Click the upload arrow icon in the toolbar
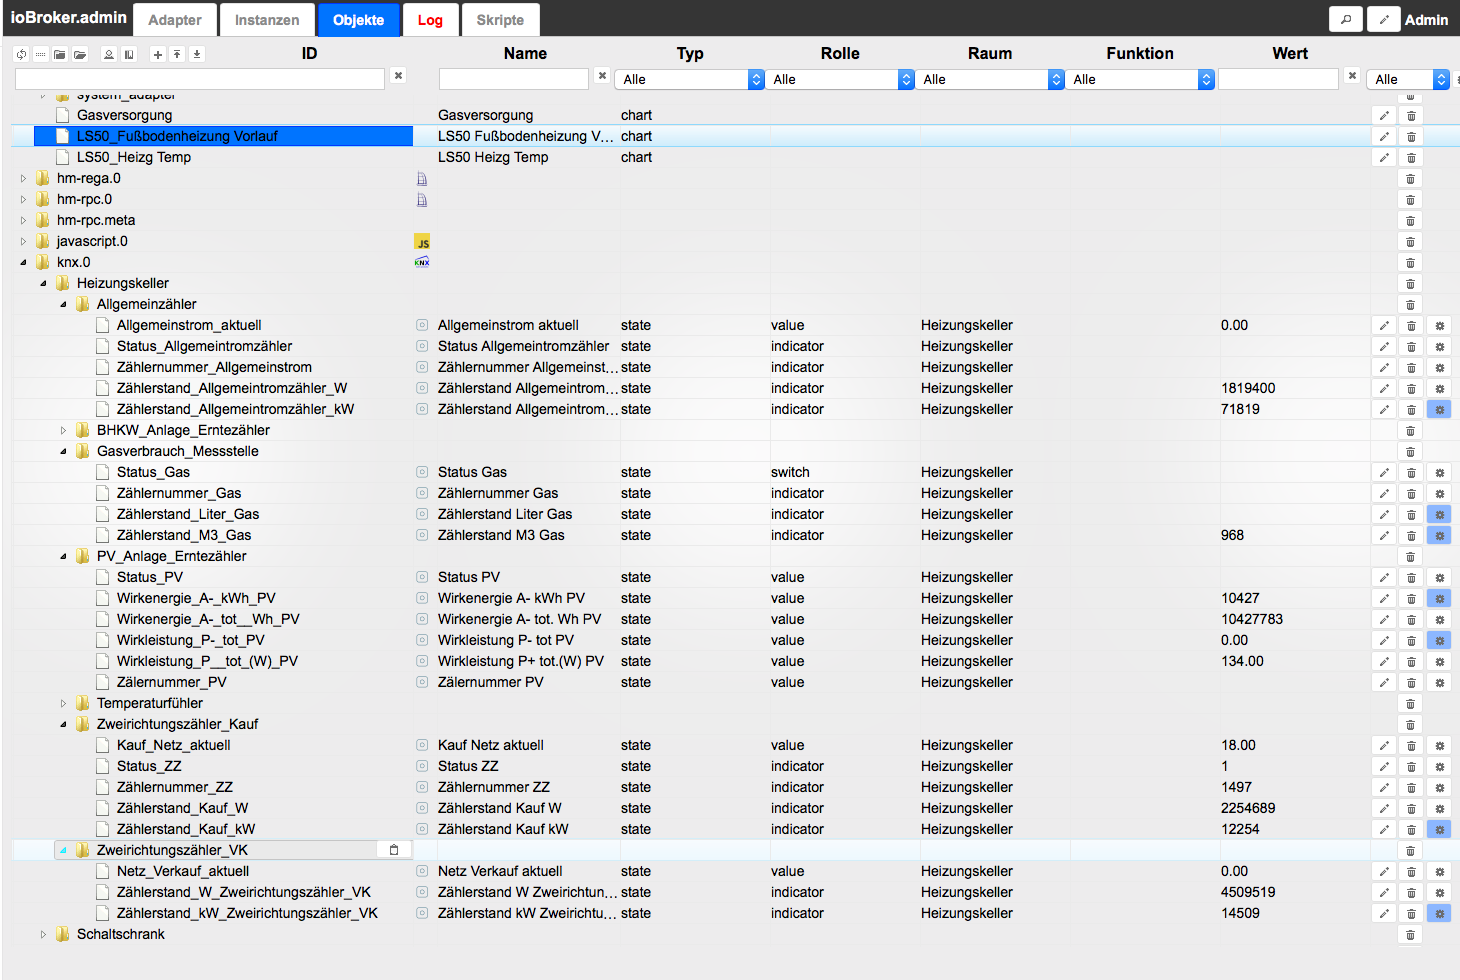1460x980 pixels. click(177, 54)
